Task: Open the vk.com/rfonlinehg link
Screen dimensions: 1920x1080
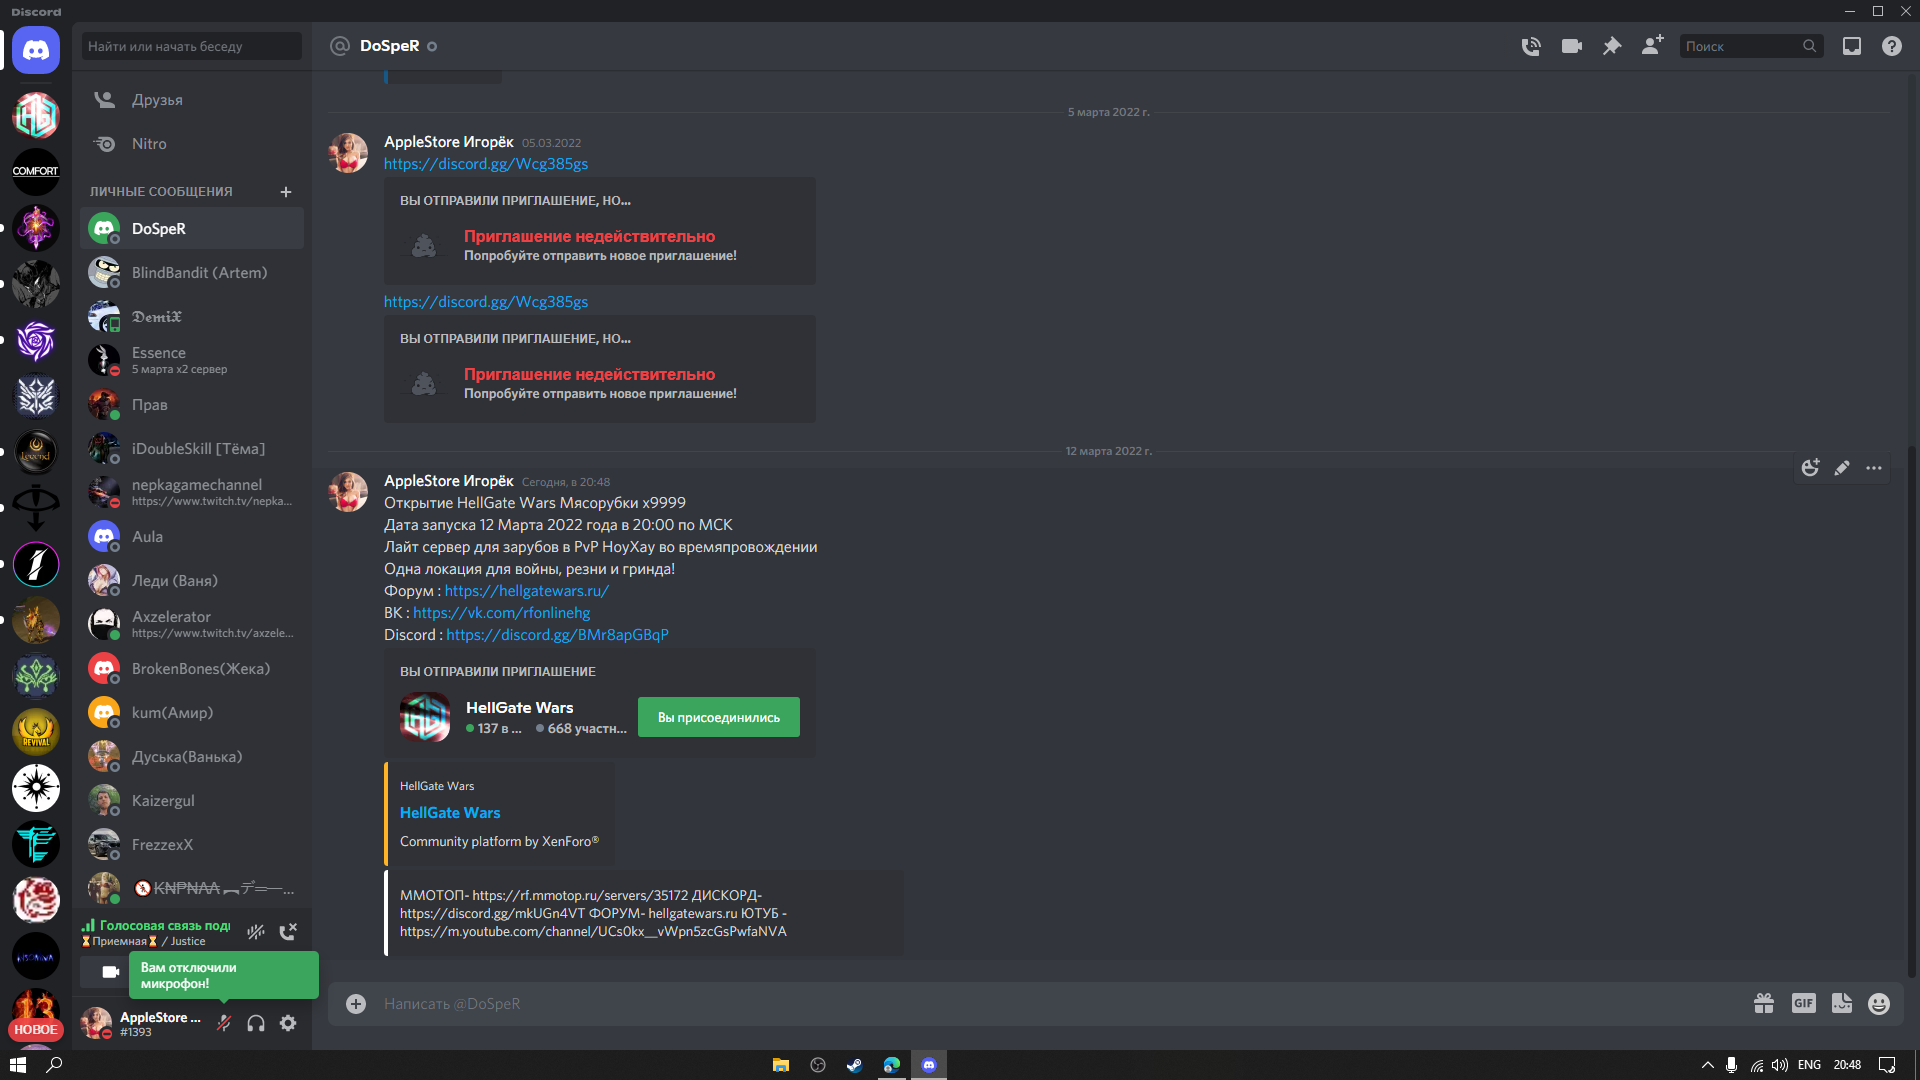Action: pos(501,613)
